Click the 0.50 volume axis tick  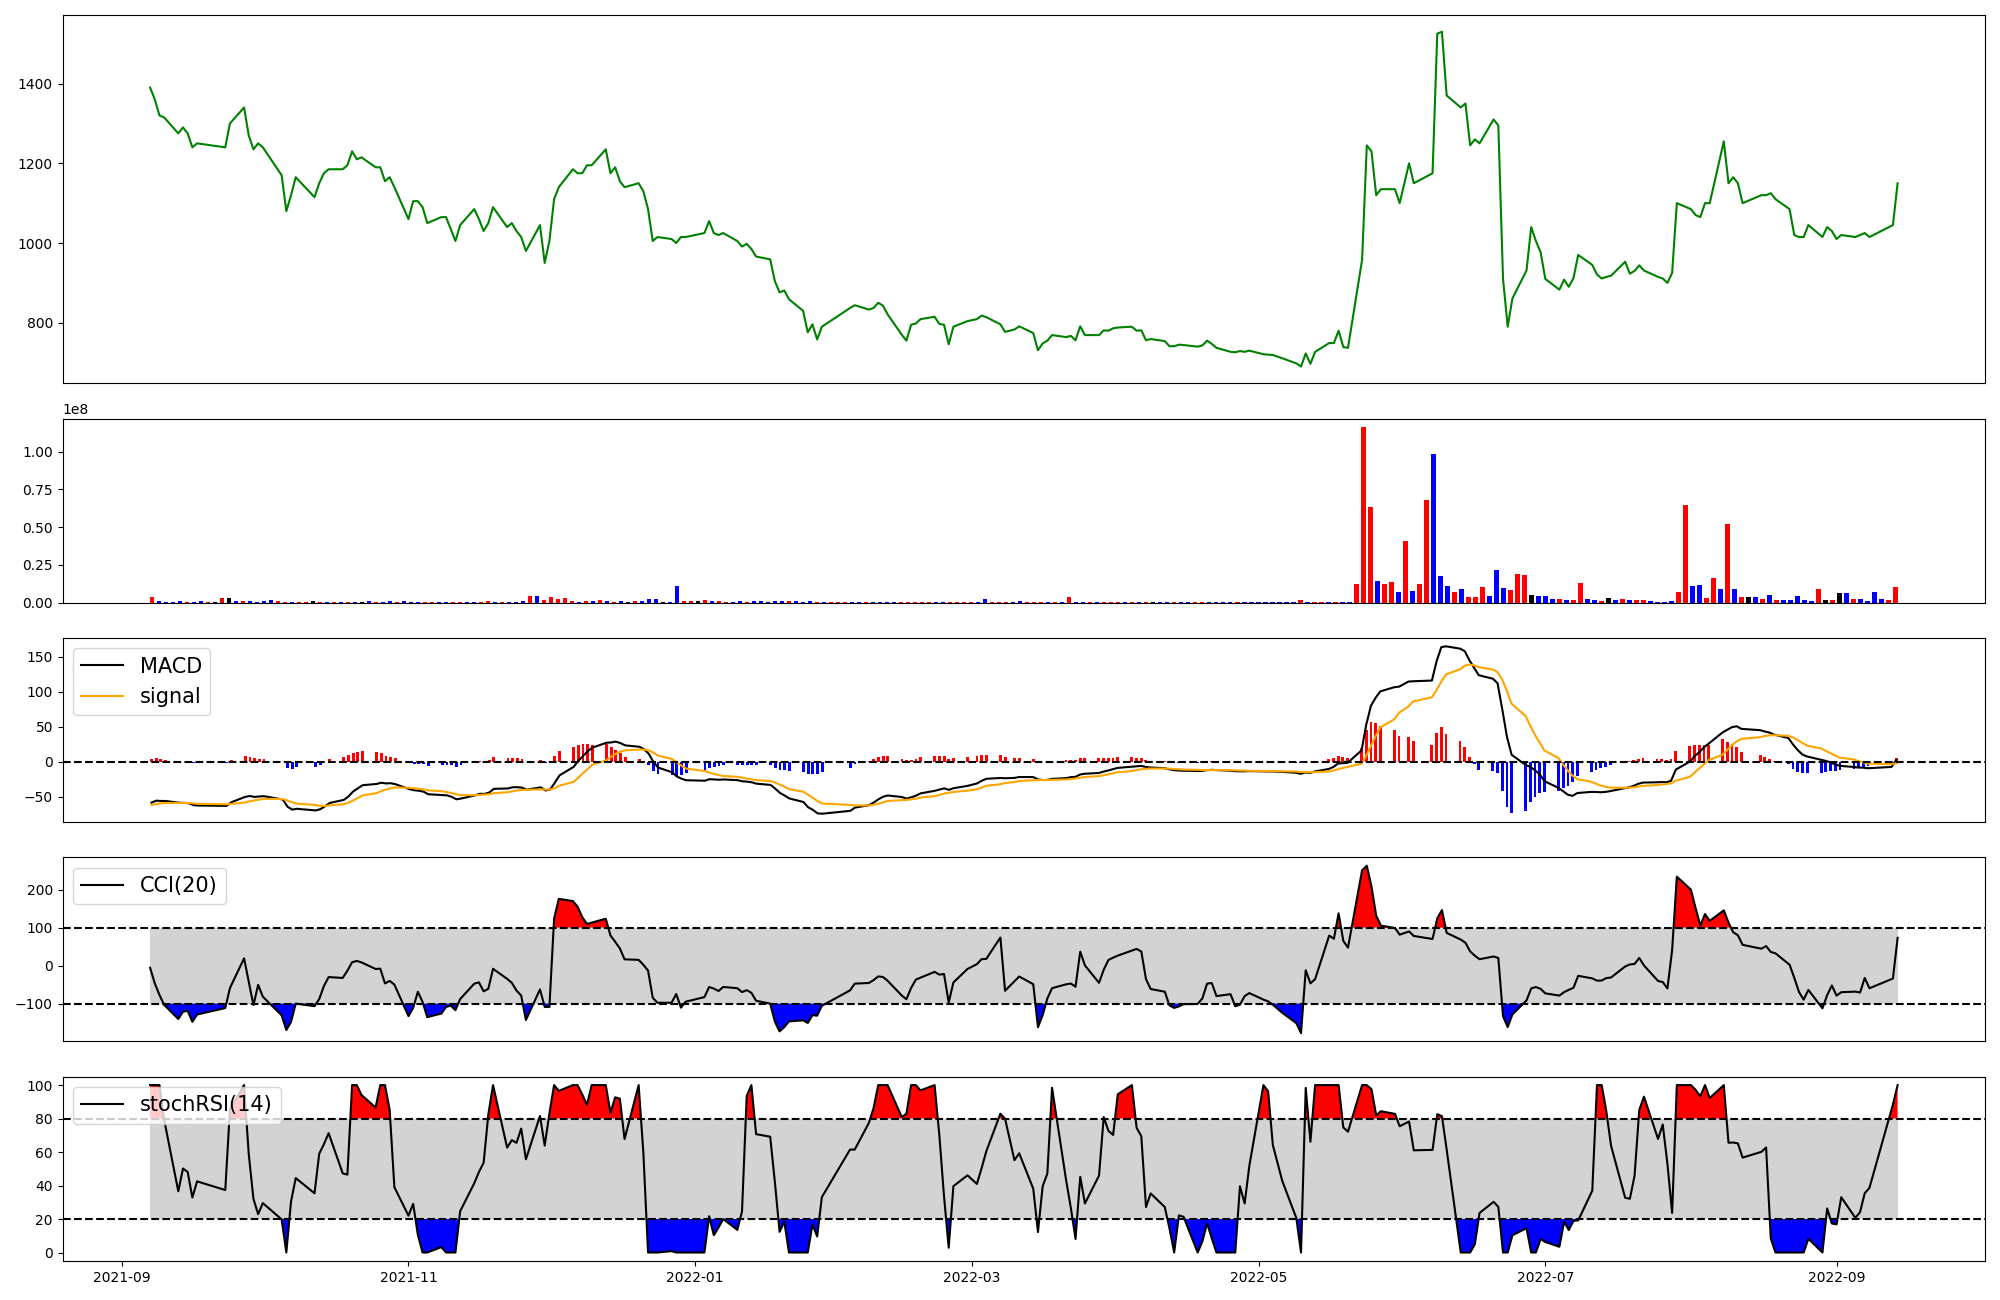38,527
